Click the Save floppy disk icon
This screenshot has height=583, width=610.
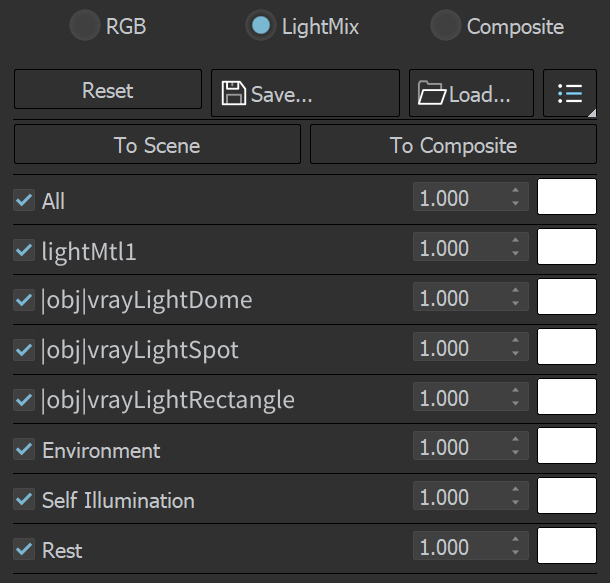(x=233, y=93)
